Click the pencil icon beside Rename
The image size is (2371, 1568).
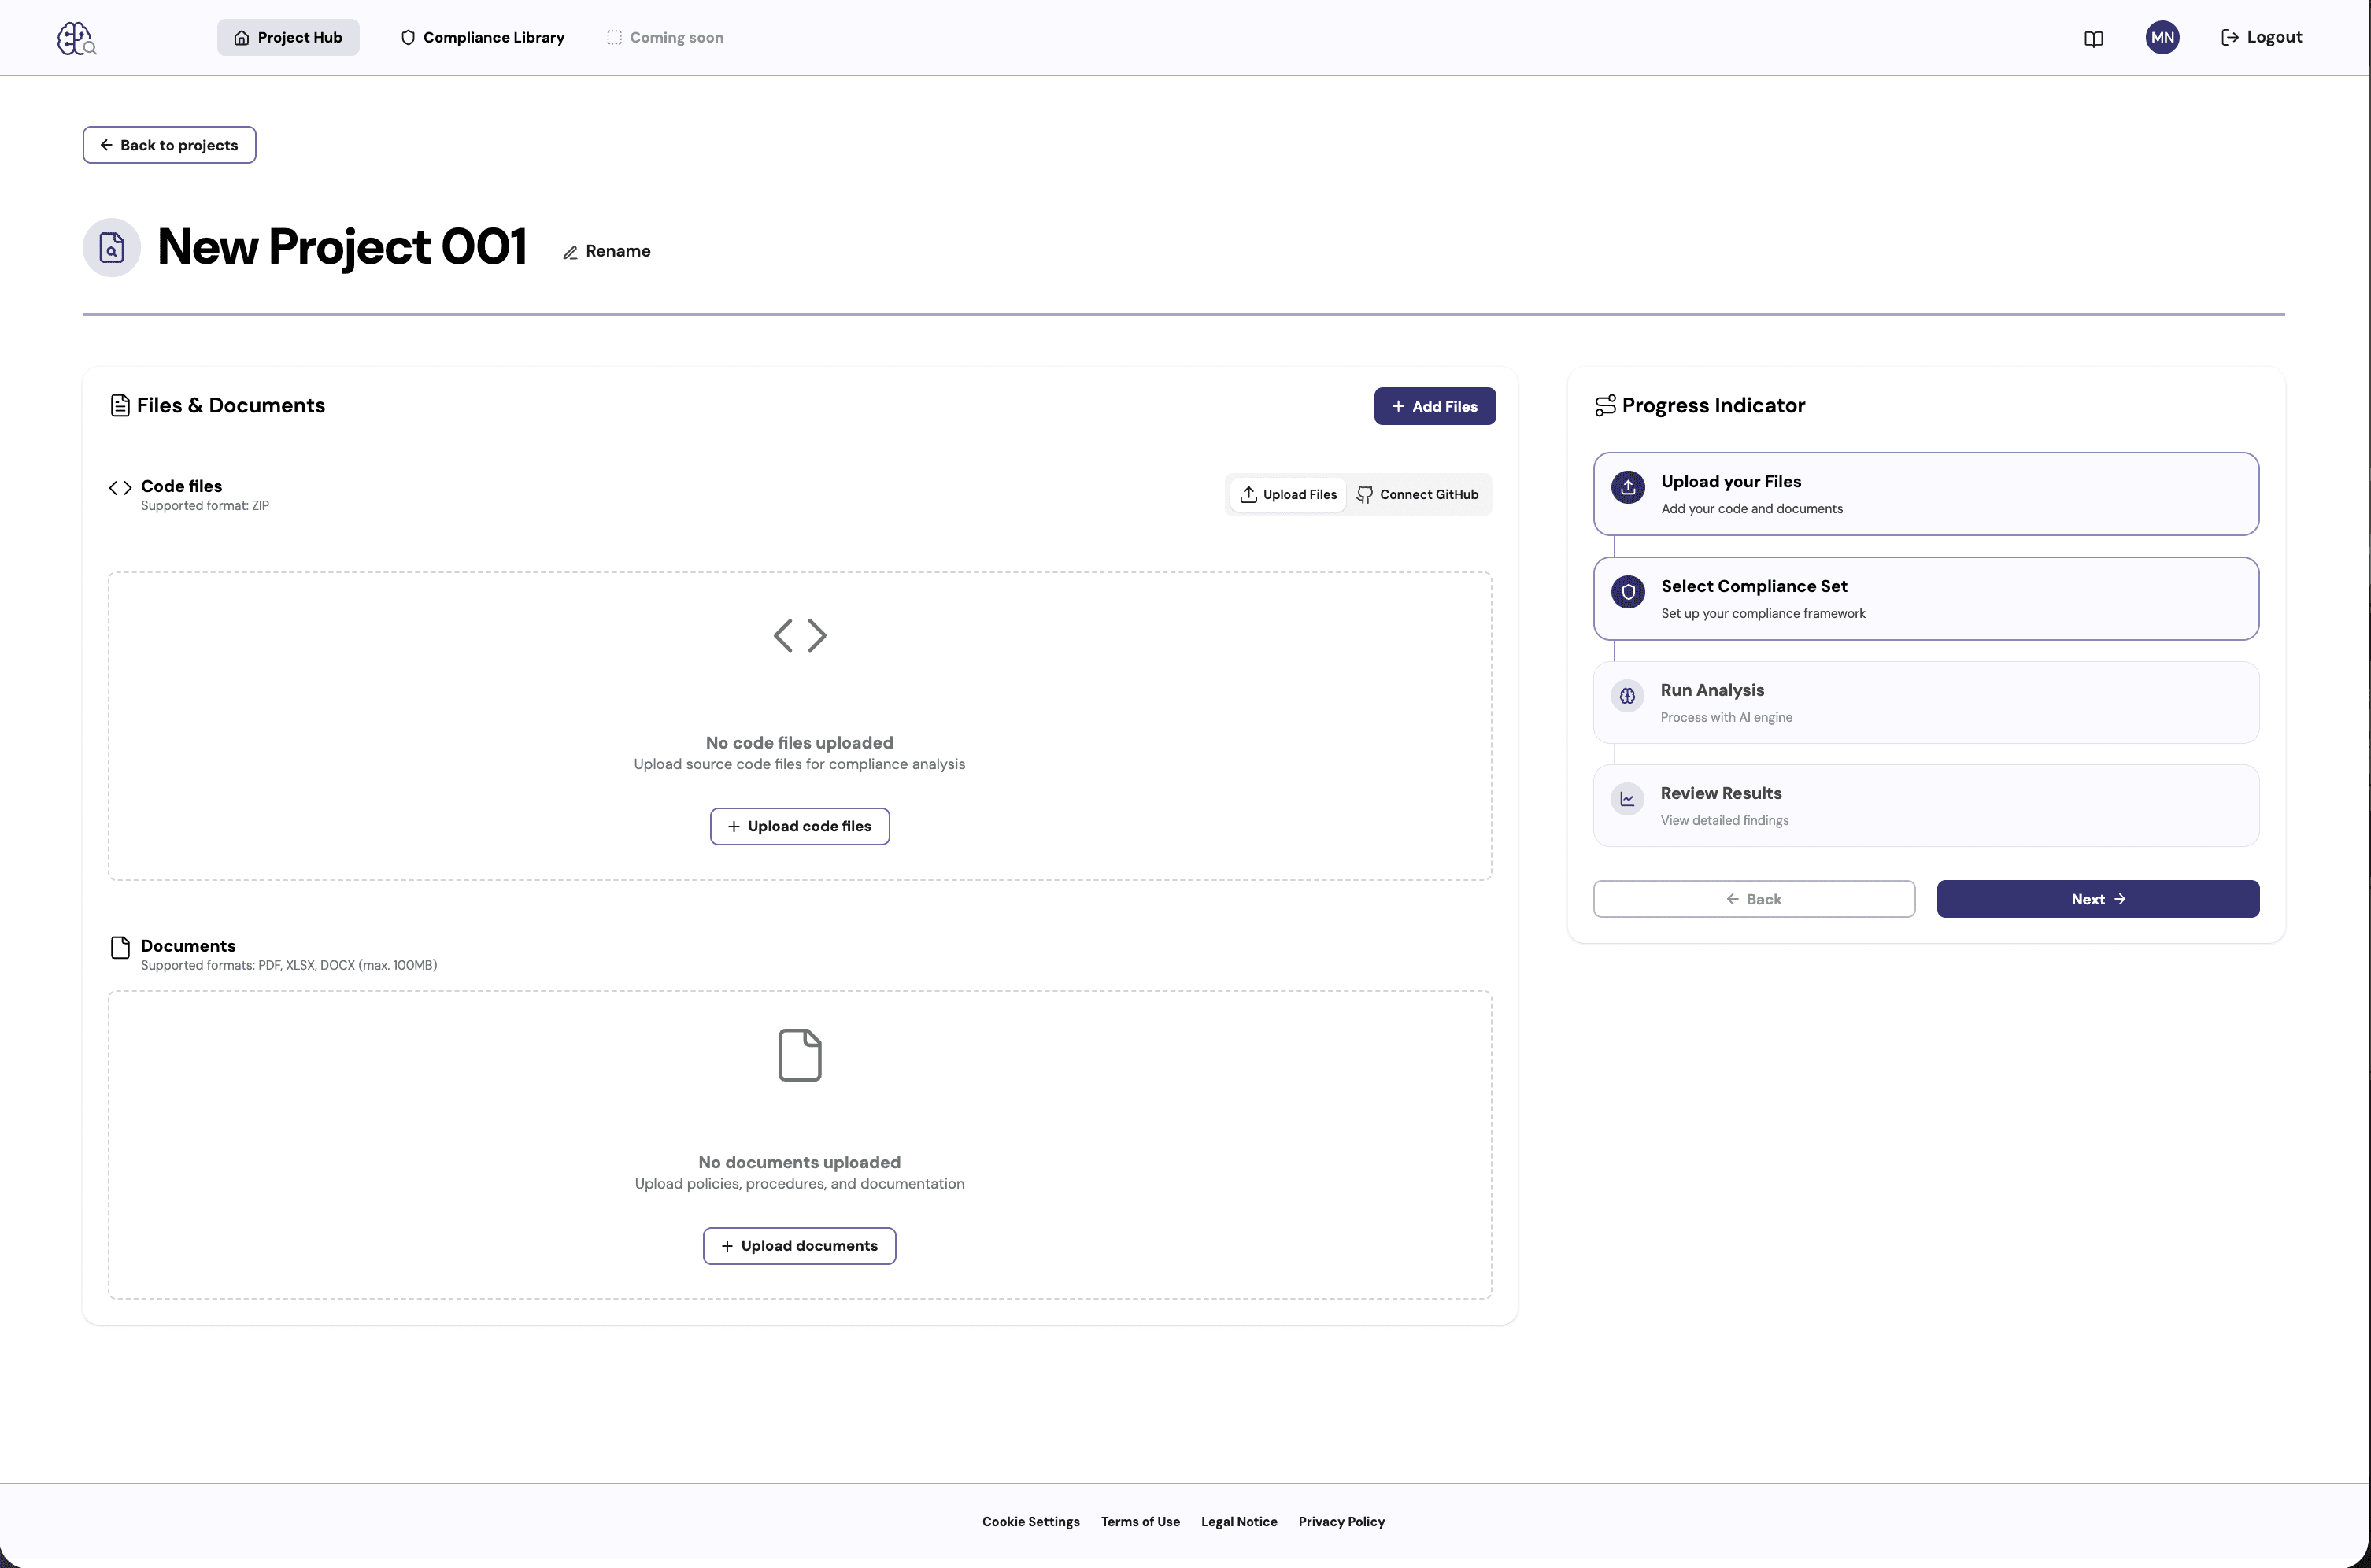pyautogui.click(x=570, y=252)
